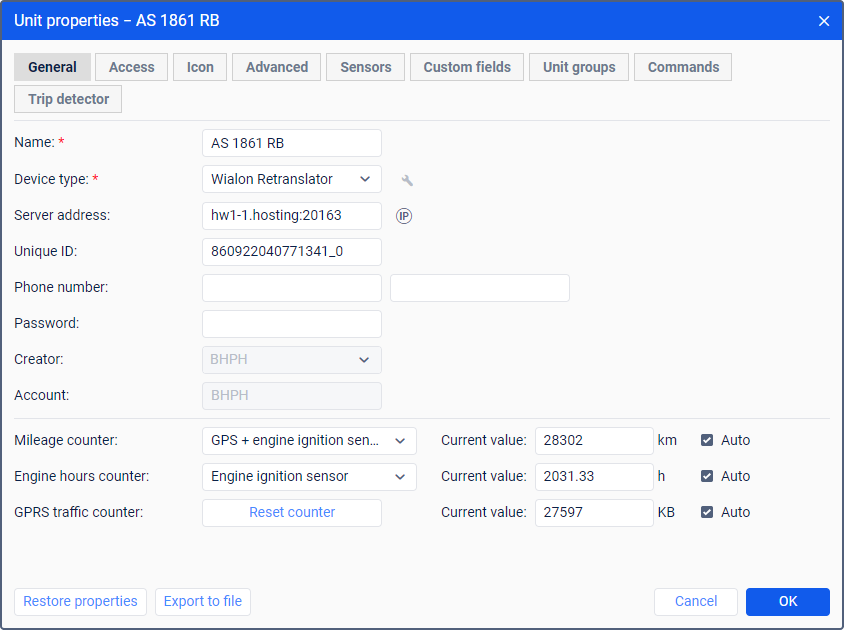
Task: Click the device configurator wrench icon
Action: point(407,180)
